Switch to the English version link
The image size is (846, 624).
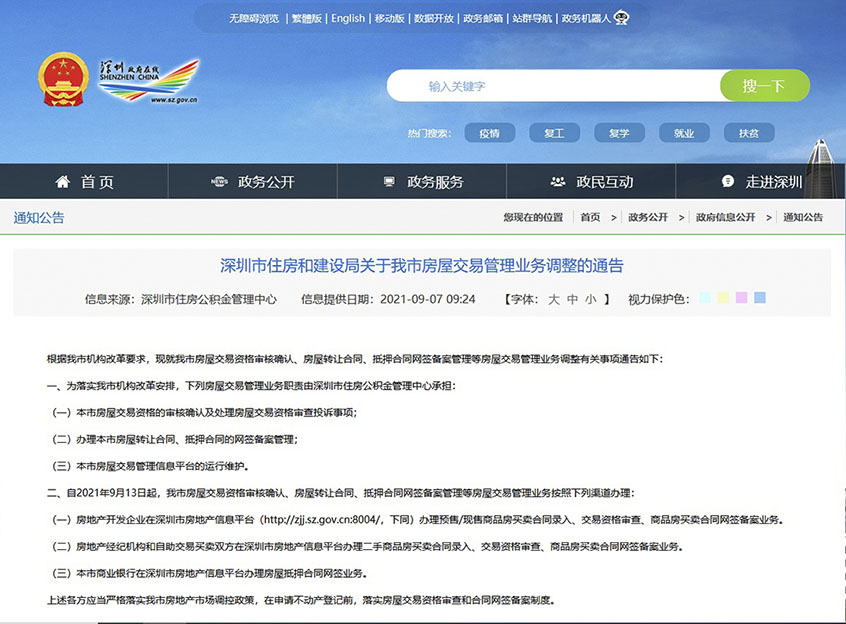click(x=348, y=18)
